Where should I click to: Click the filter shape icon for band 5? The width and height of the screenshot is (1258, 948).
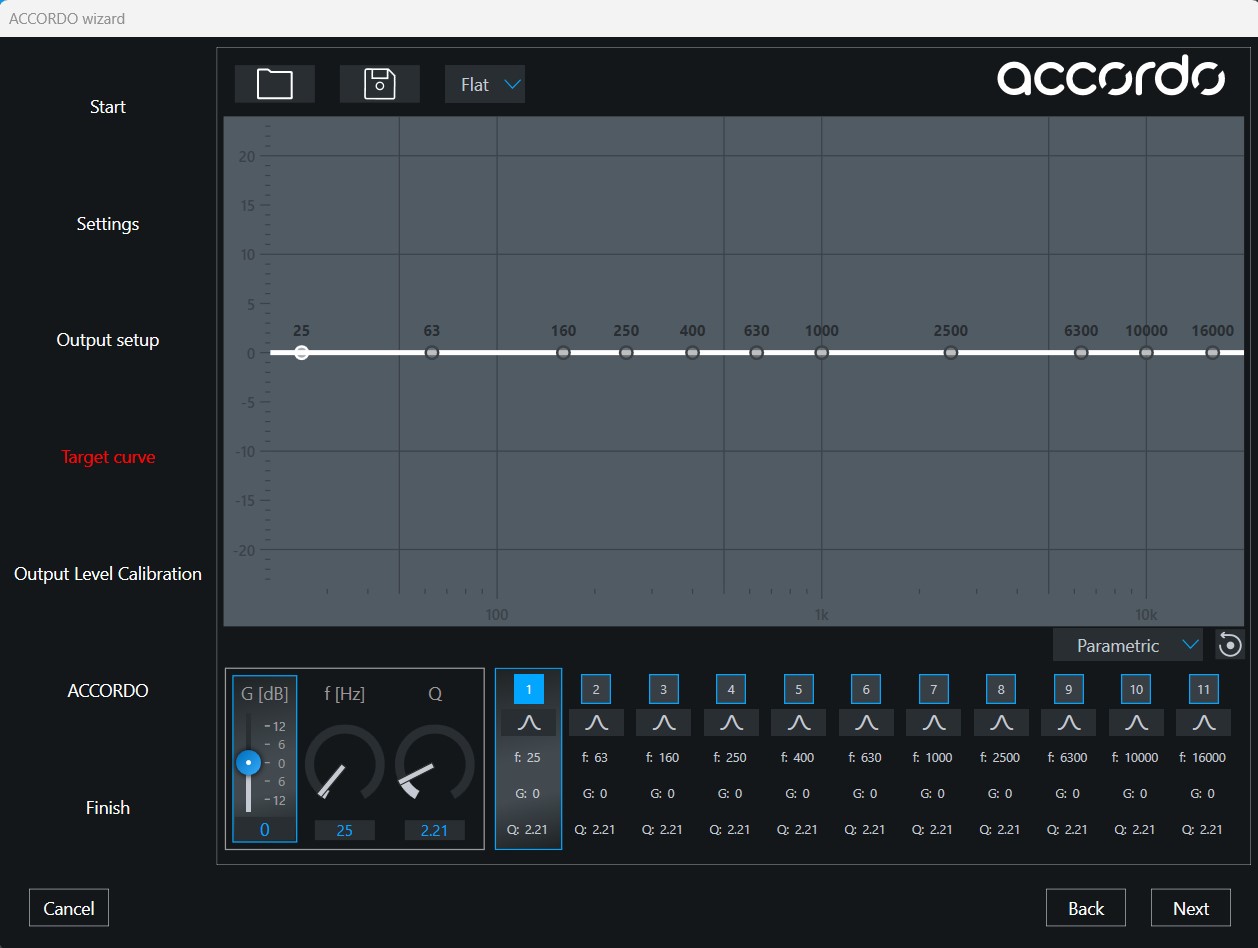click(799, 722)
